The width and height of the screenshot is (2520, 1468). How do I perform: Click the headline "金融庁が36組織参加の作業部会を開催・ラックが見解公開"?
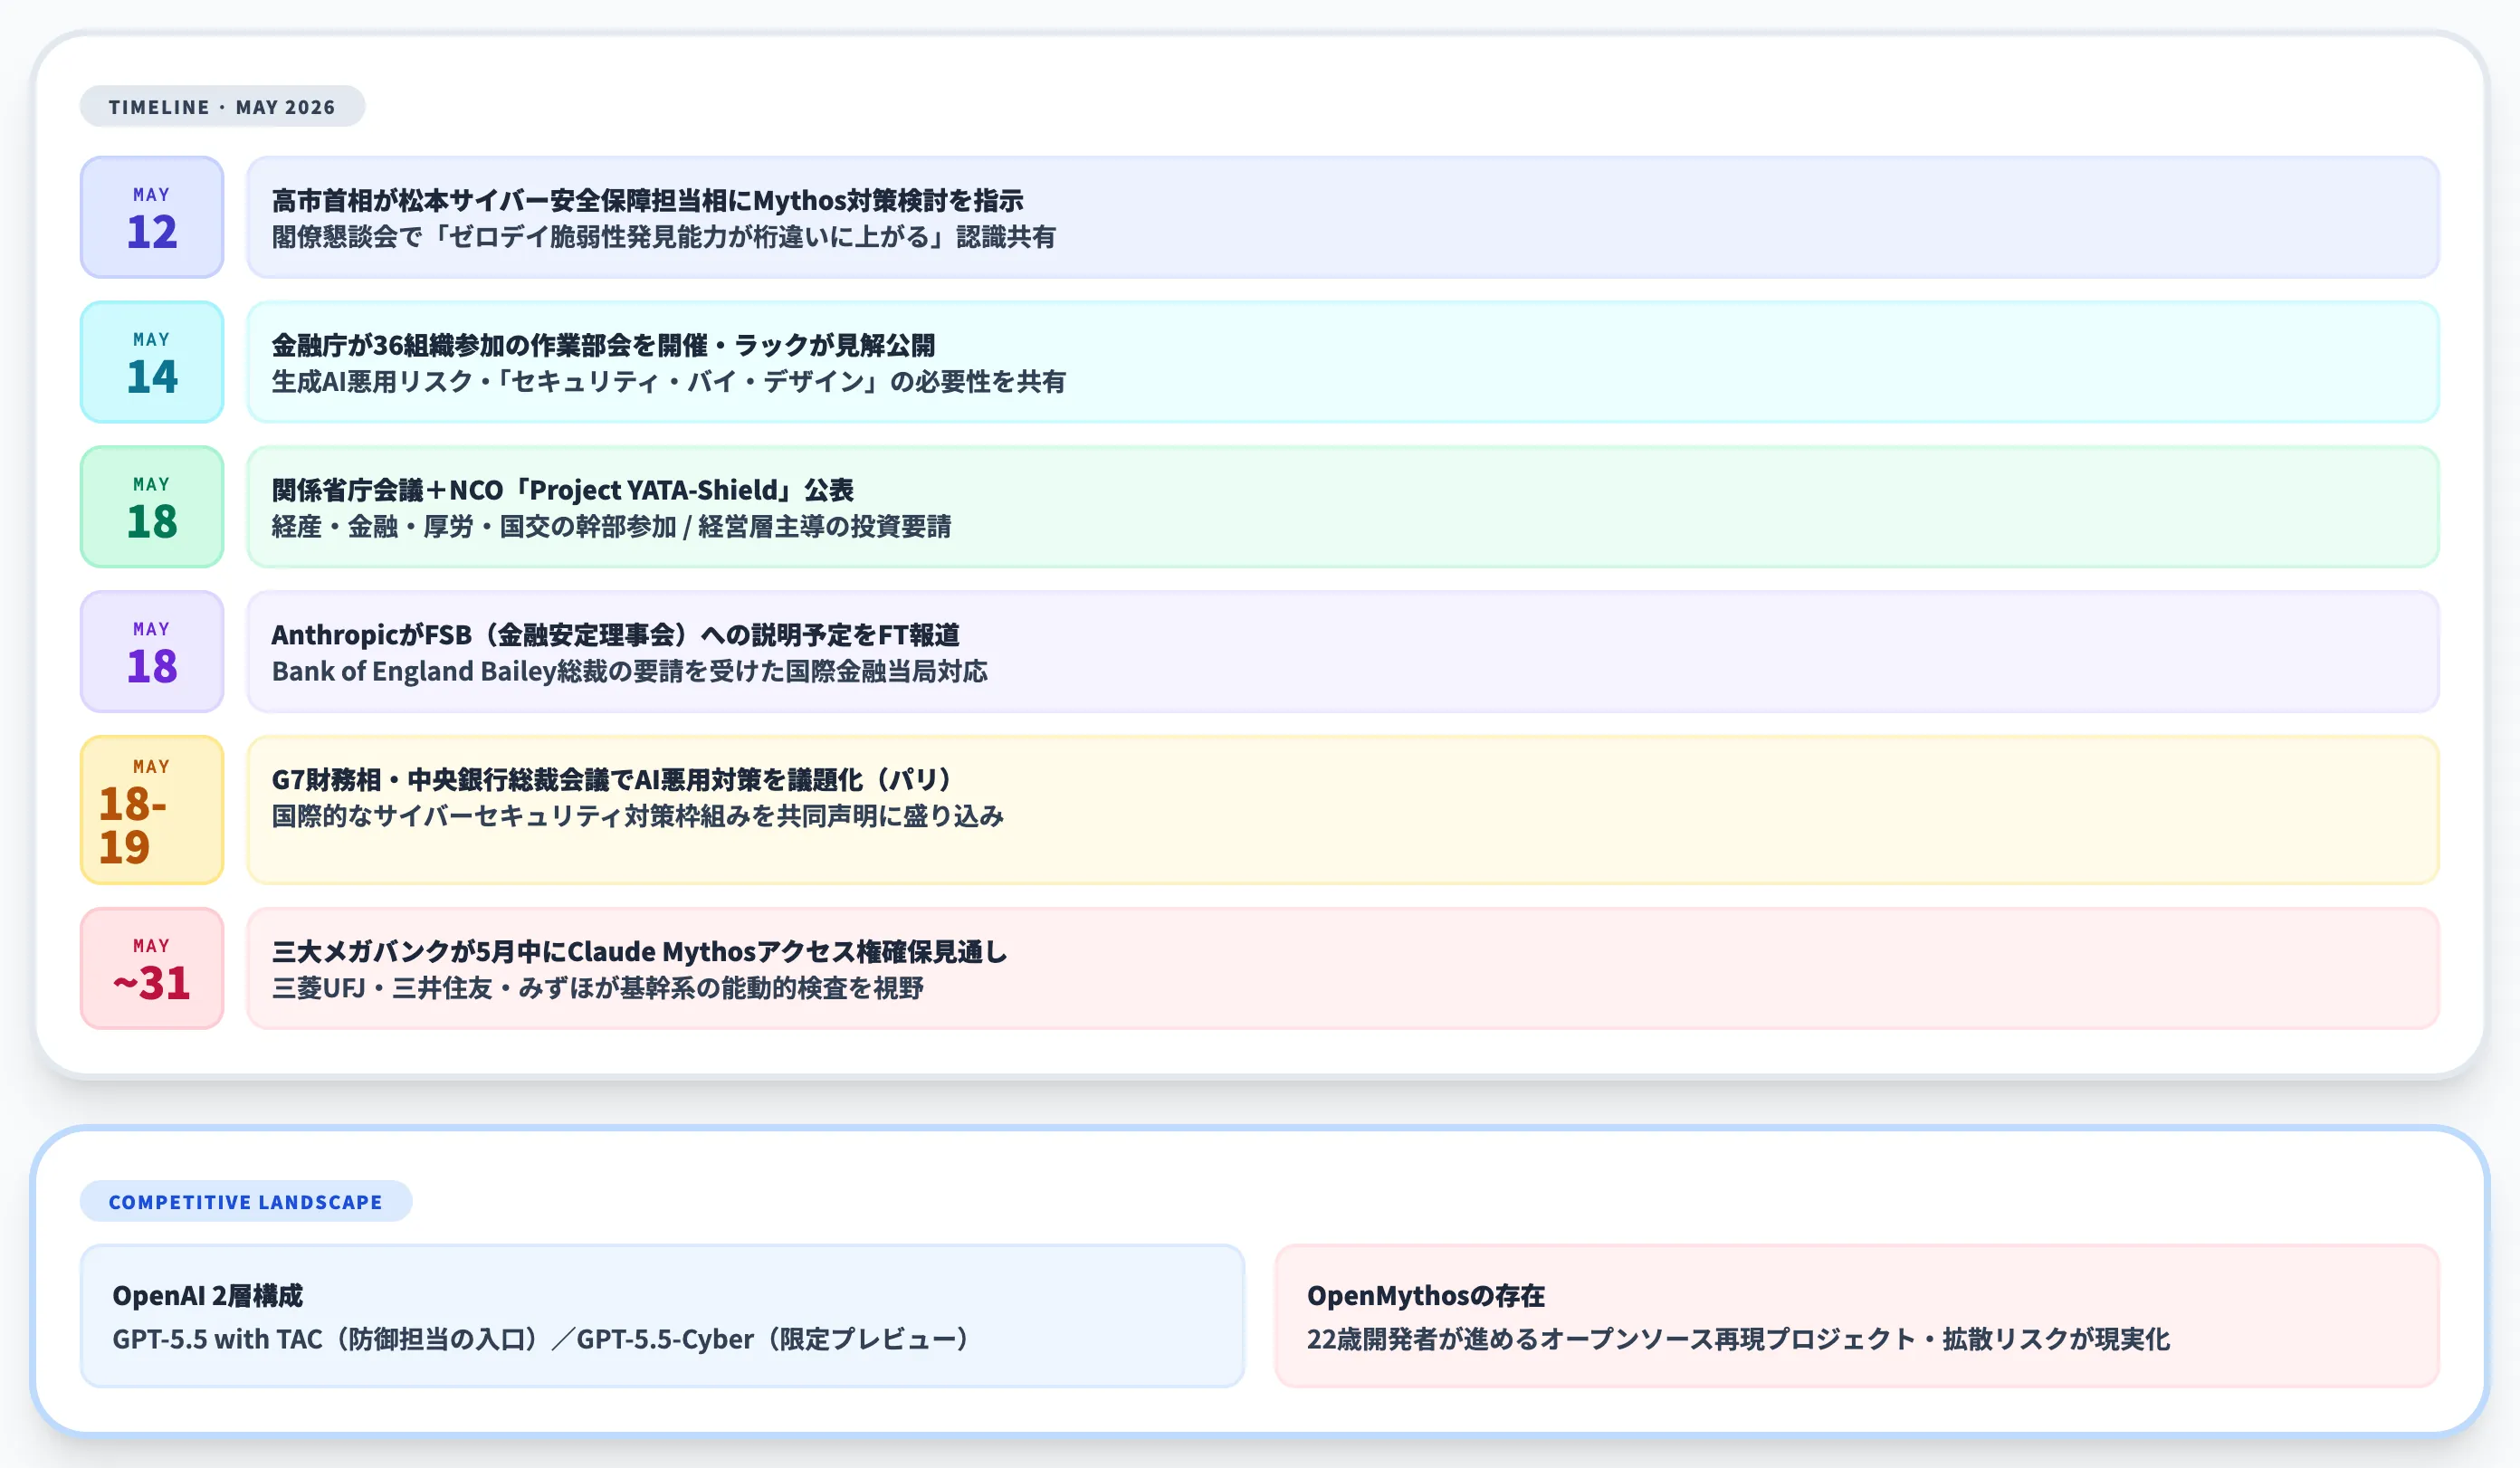click(x=603, y=345)
